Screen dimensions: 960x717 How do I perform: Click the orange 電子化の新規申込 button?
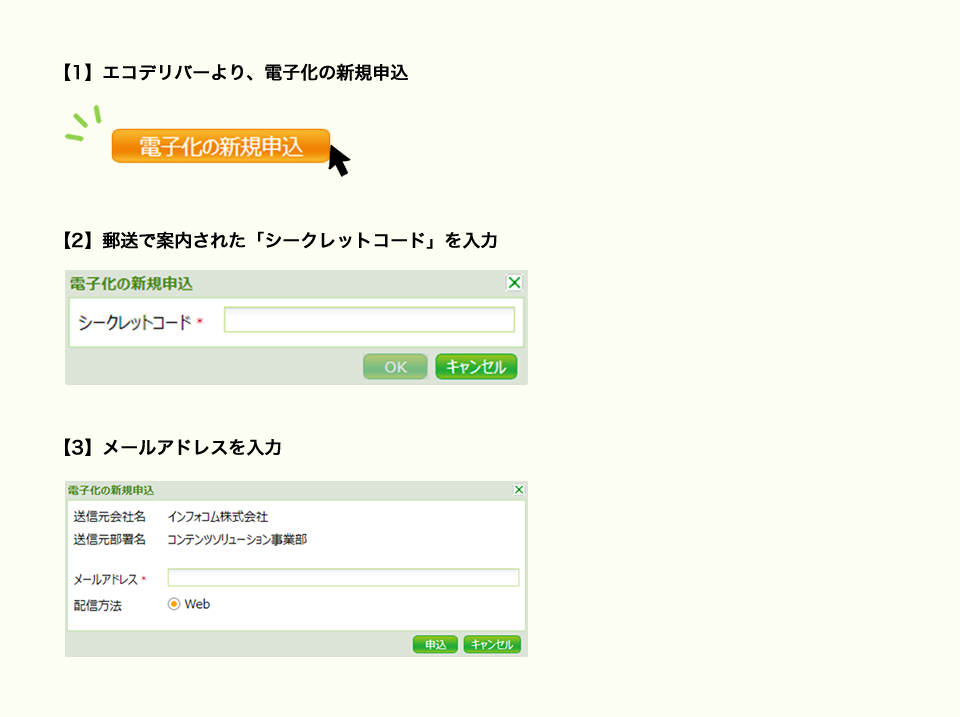pyautogui.click(x=220, y=146)
